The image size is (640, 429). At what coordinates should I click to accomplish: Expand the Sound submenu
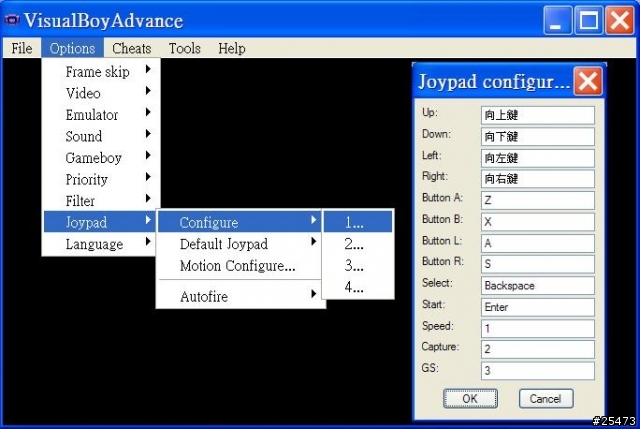tap(100, 136)
